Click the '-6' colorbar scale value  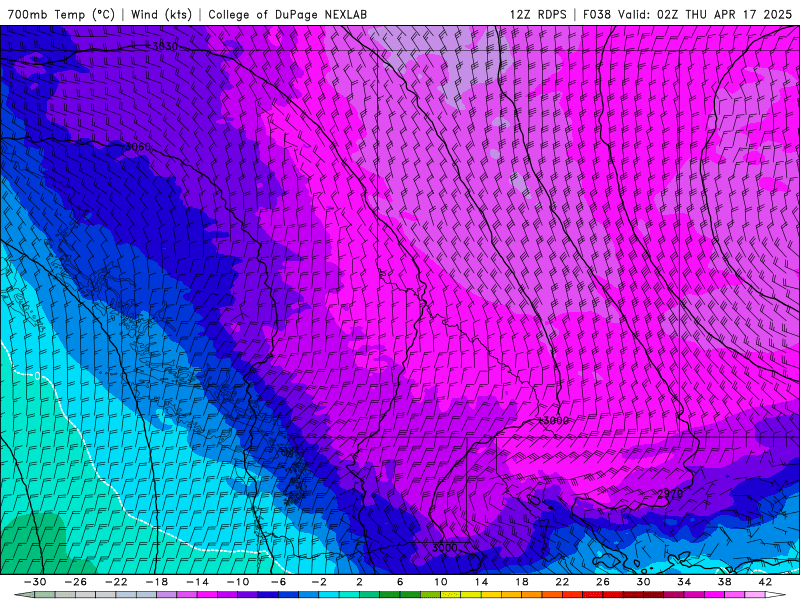[x=278, y=582]
